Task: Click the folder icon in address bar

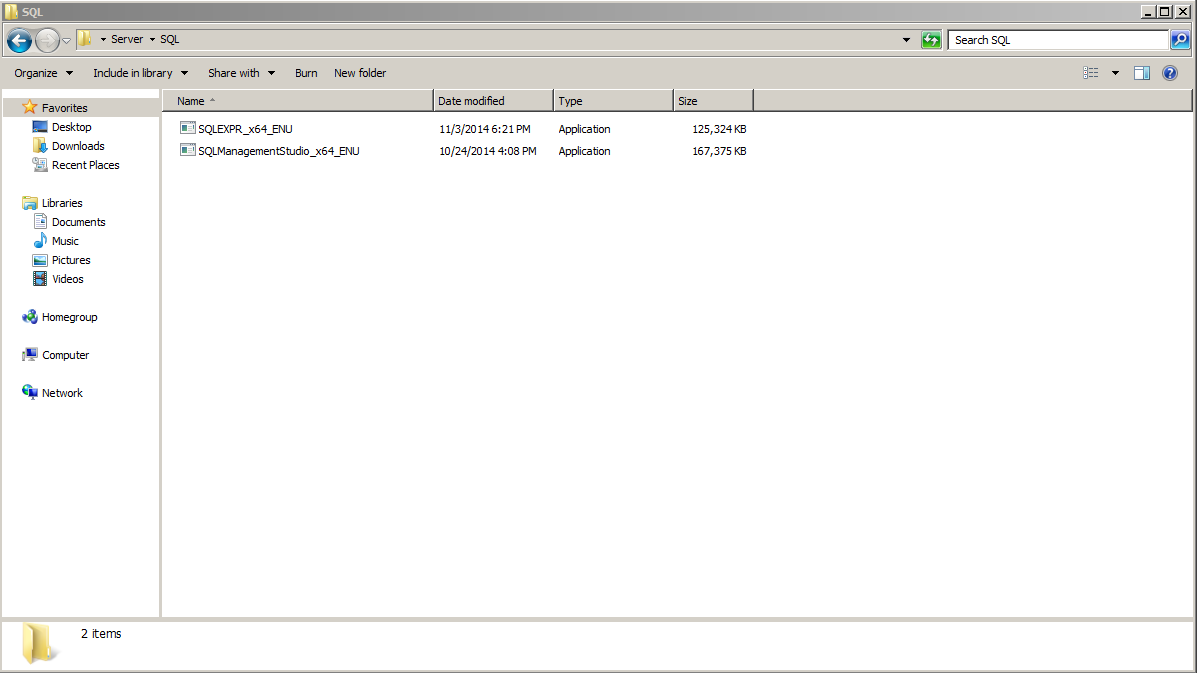Action: [85, 39]
